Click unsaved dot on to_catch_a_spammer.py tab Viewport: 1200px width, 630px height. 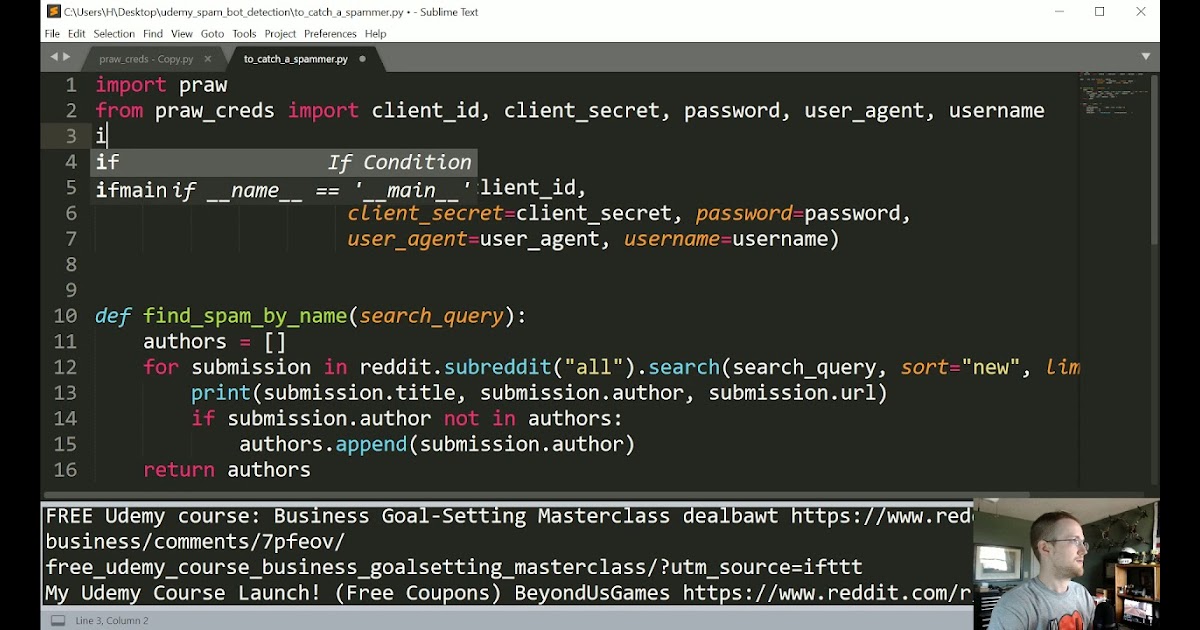point(362,59)
